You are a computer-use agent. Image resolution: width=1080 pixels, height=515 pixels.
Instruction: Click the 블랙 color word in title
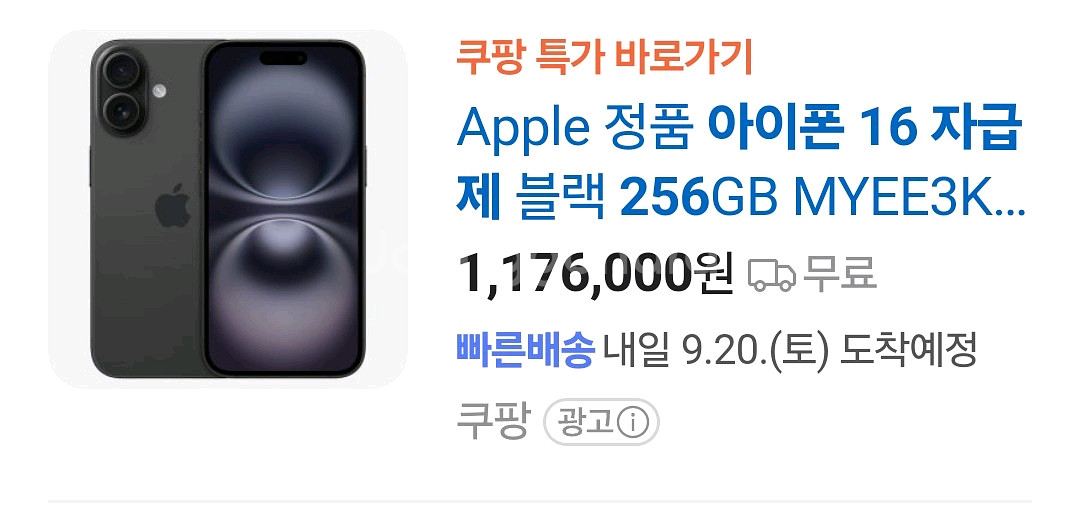click(559, 198)
